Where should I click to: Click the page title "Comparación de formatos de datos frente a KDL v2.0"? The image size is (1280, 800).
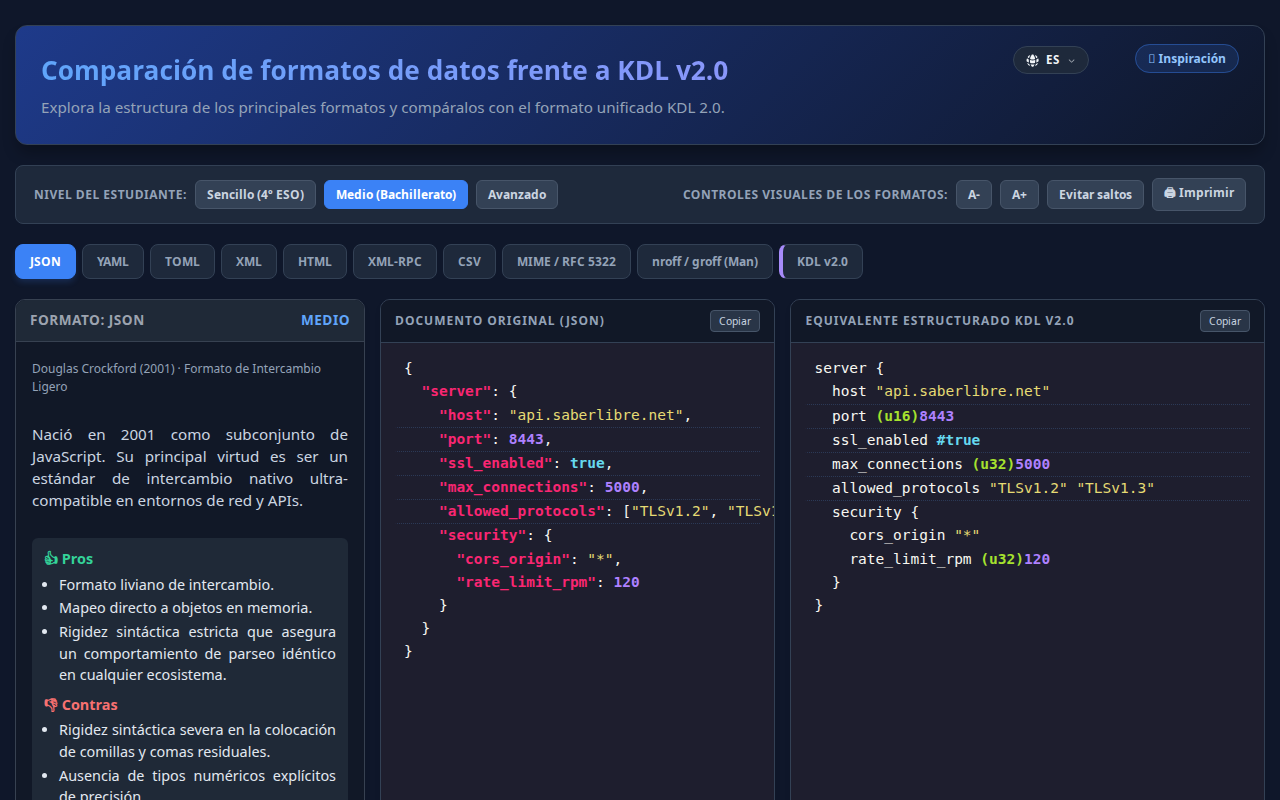click(385, 71)
